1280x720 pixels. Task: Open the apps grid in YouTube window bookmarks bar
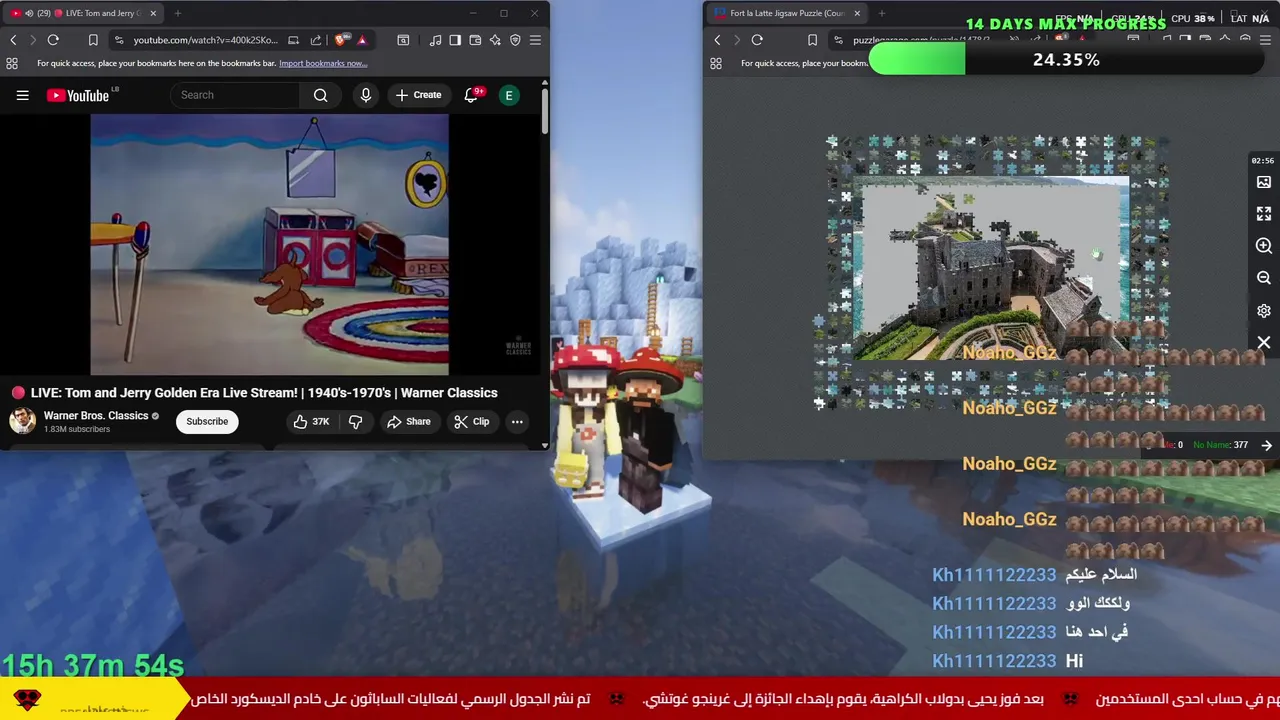pos(12,63)
